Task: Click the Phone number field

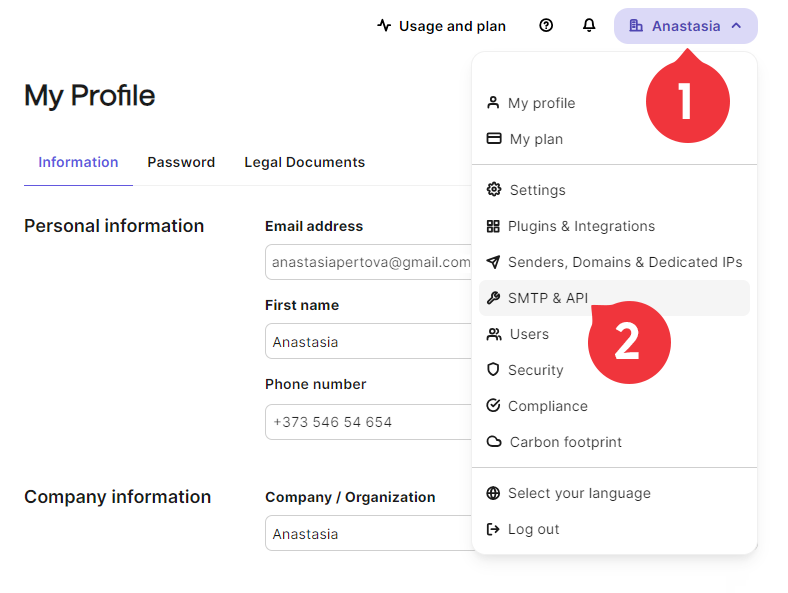Action: (x=368, y=422)
